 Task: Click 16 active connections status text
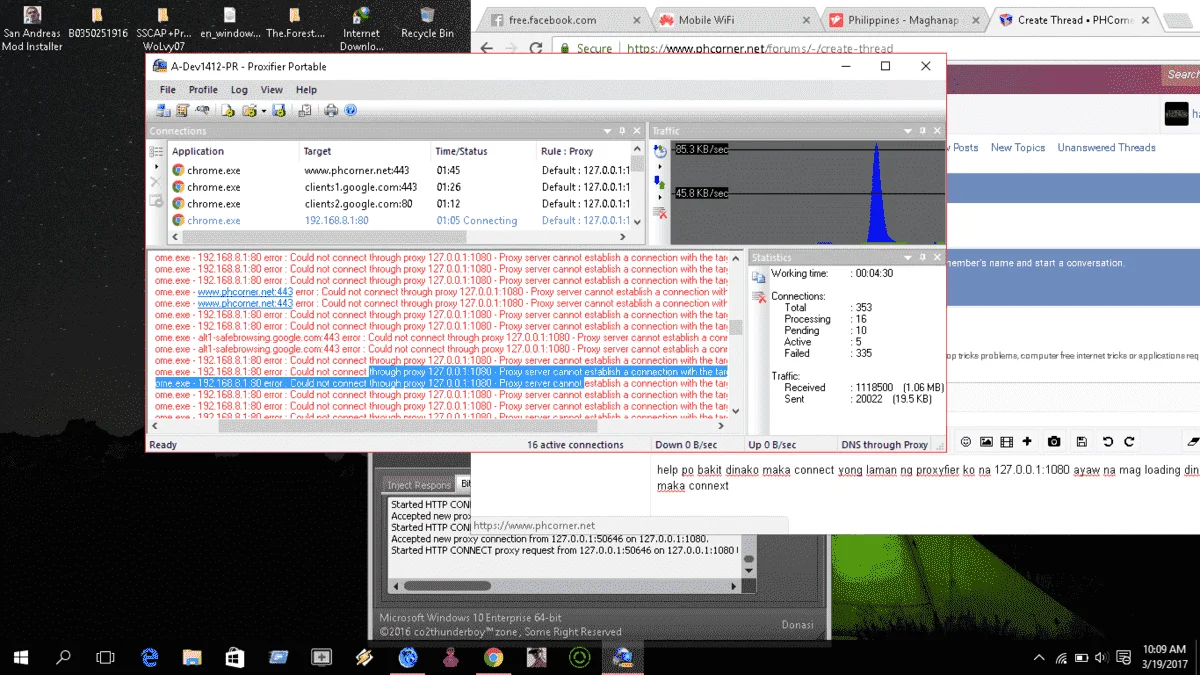pos(575,445)
